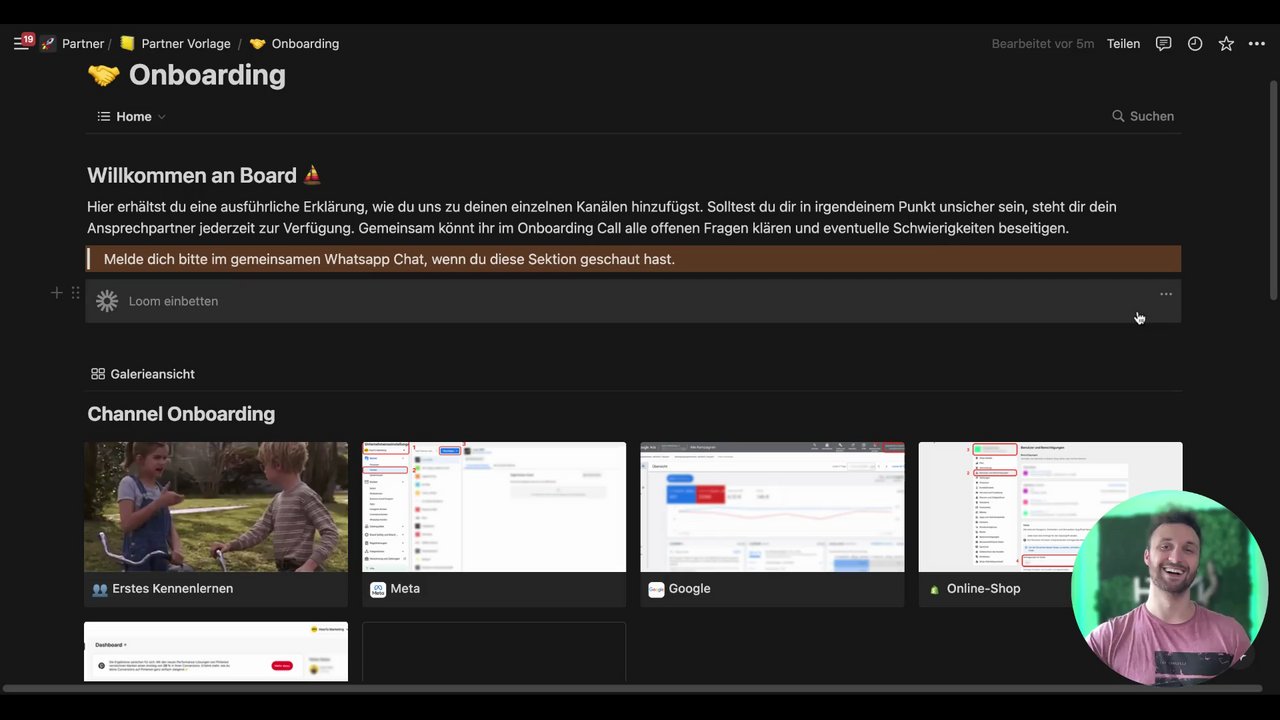Screen dimensions: 1280x720
Task: Open the Loom embed block's three-dot menu
Action: coord(1166,294)
